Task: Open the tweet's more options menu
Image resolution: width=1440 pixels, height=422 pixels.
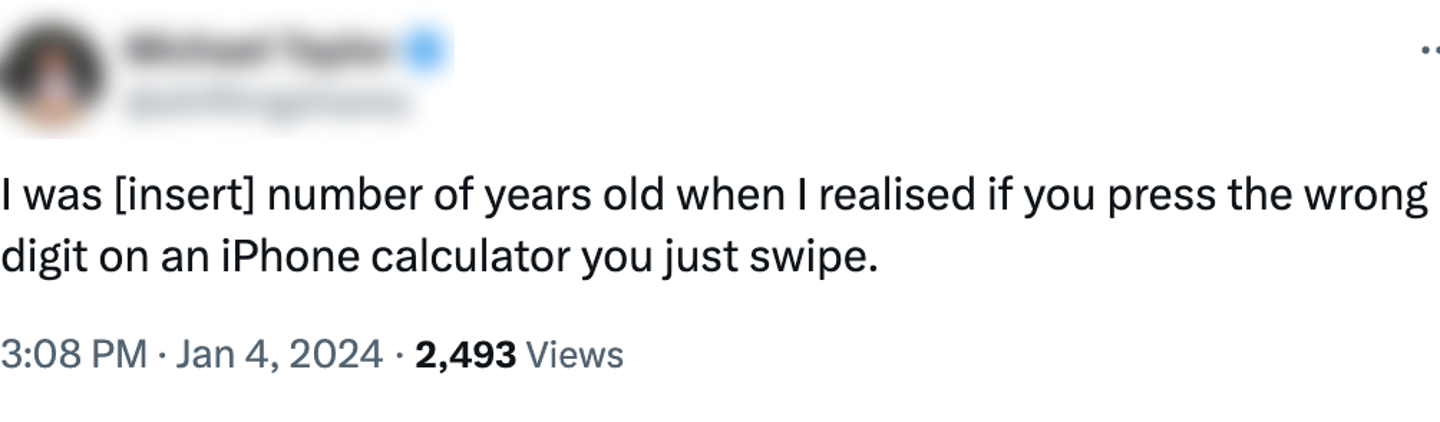Action: tap(1430, 49)
